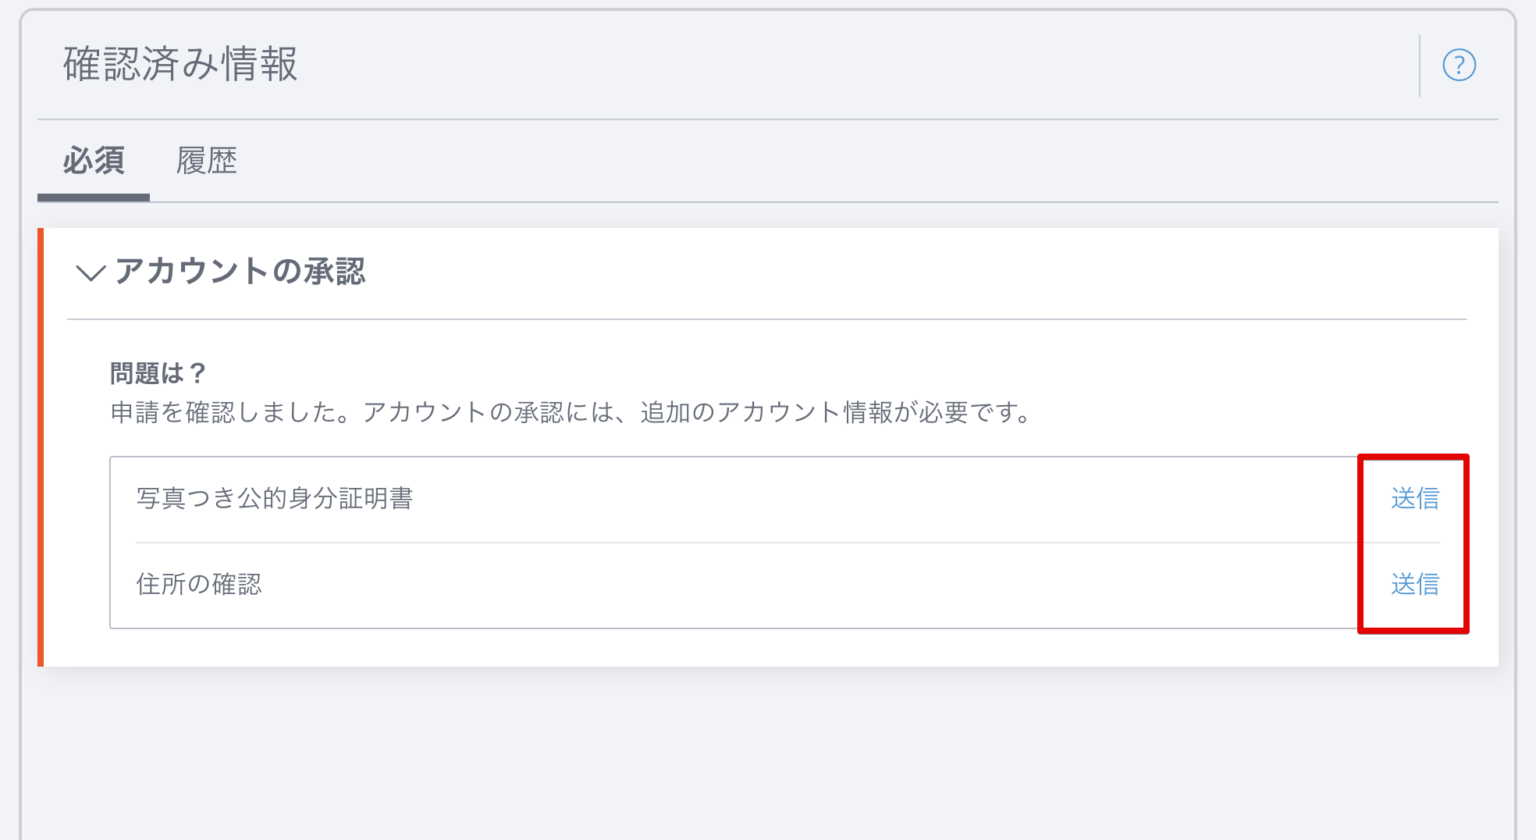
Task: Open help via the question mark icon
Action: 1459,65
